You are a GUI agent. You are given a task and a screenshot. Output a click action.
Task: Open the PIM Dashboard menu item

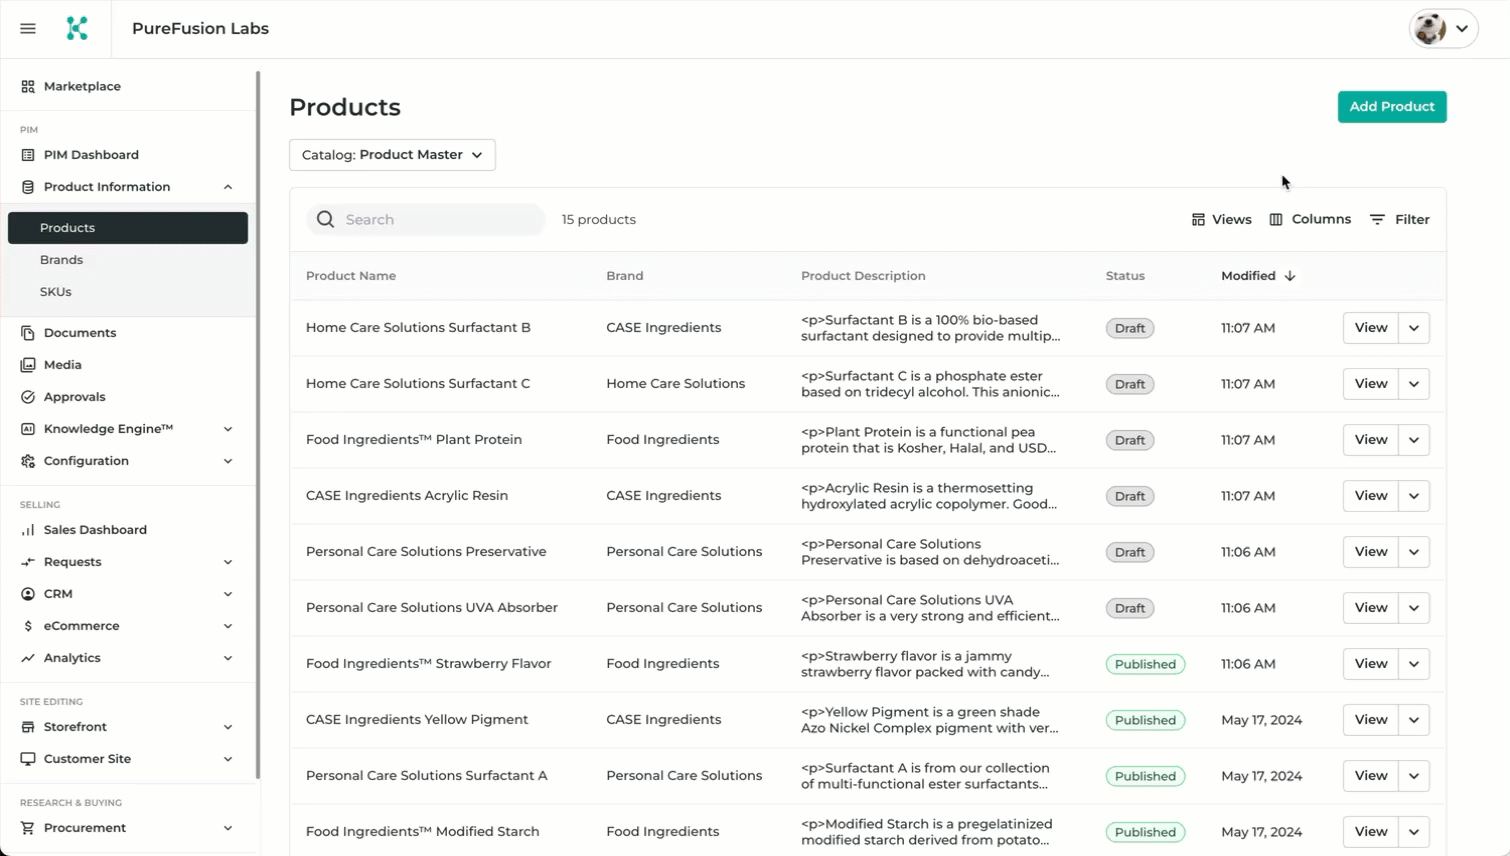(128, 155)
